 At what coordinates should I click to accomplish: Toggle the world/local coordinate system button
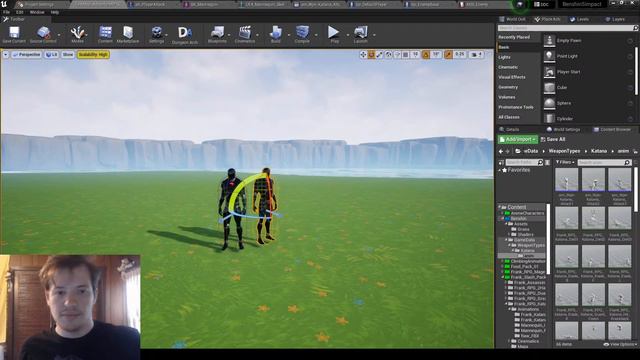(389, 55)
